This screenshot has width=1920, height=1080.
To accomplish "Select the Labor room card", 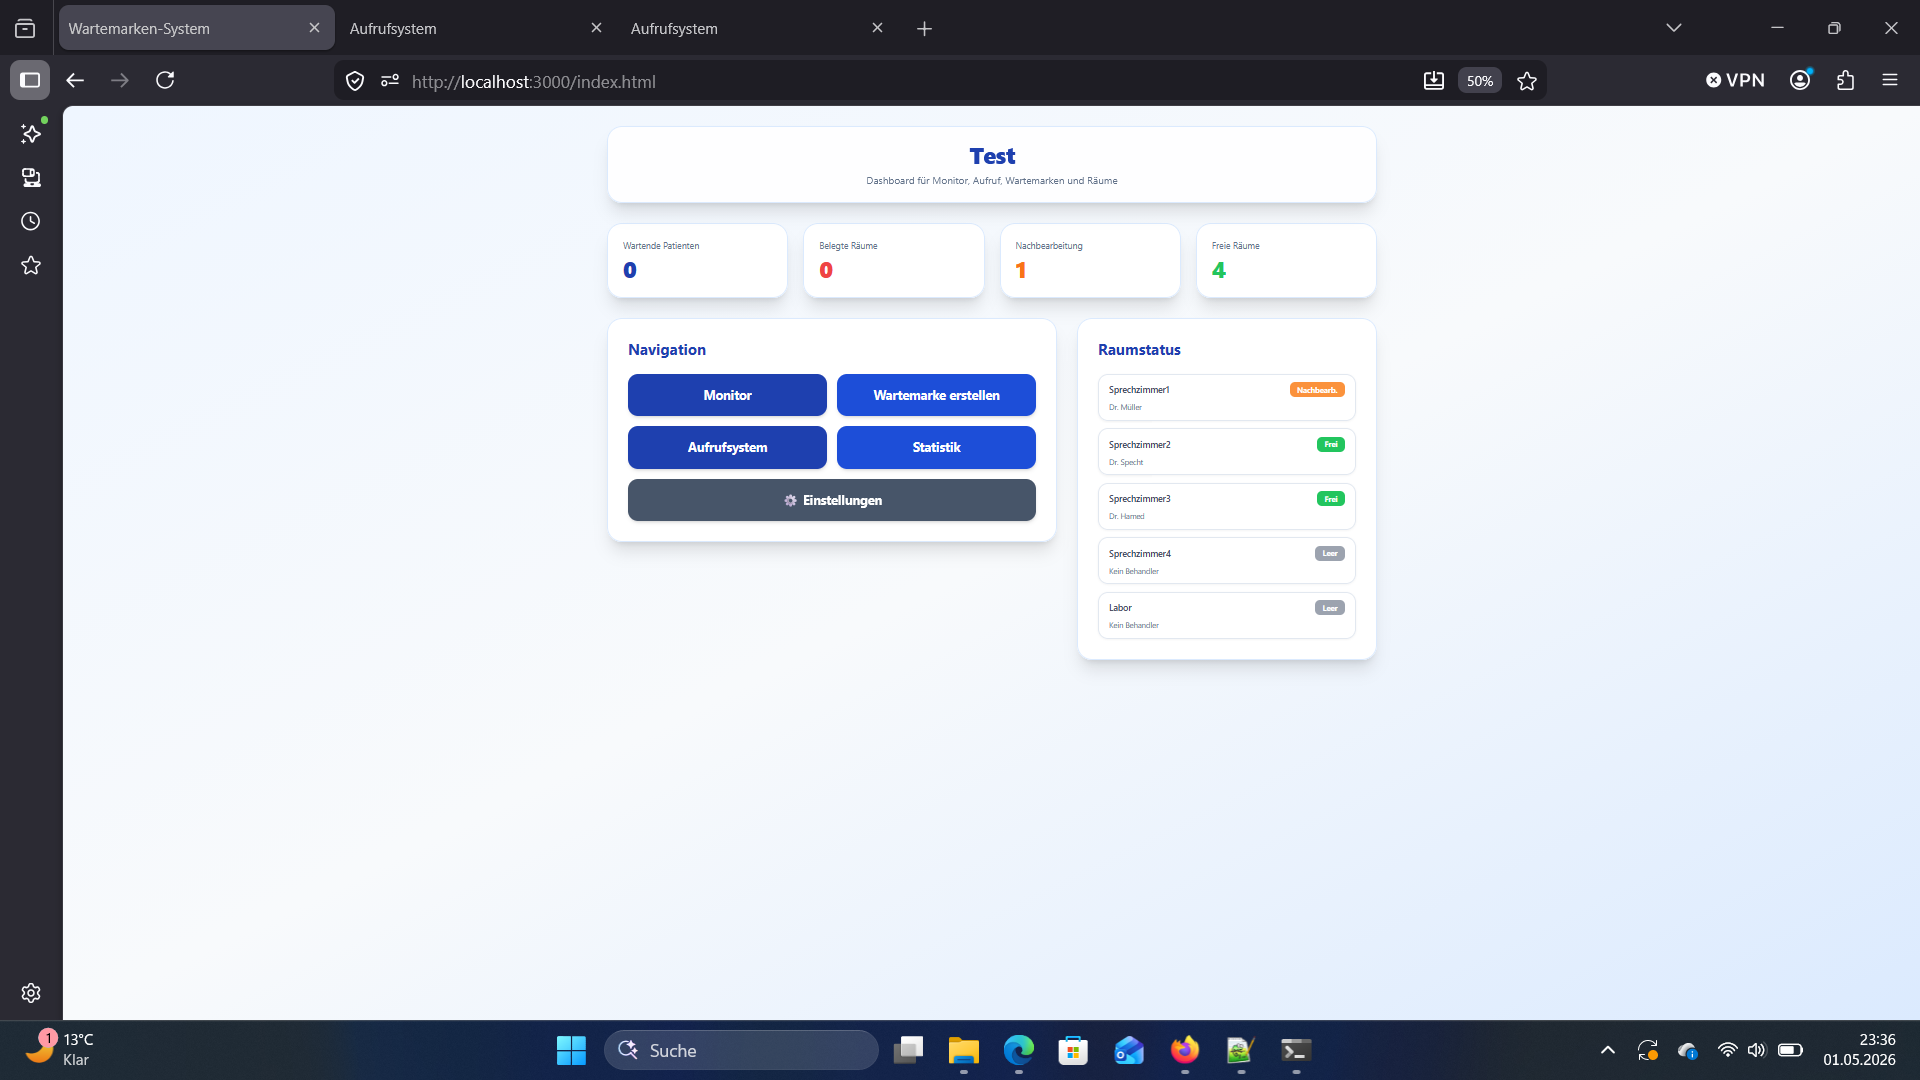I will click(x=1226, y=616).
